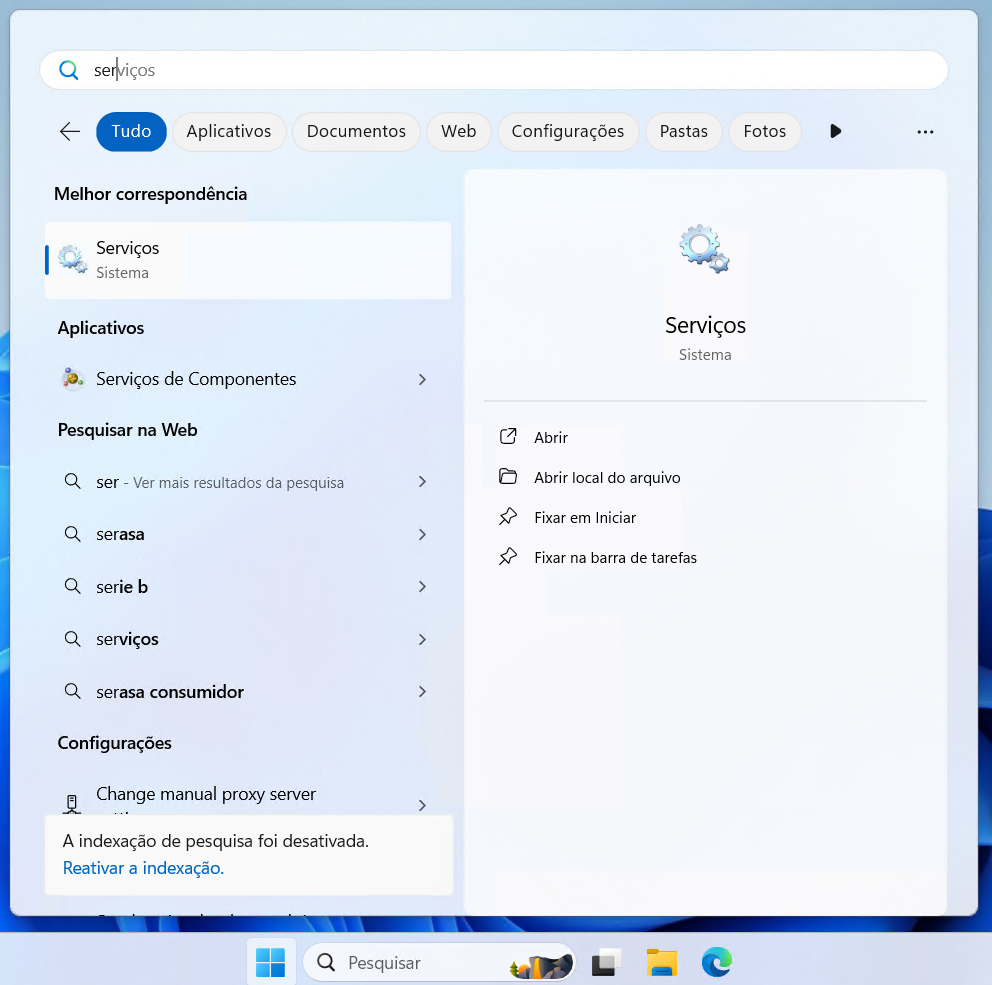Open Task View on the taskbar
This screenshot has width=992, height=985.
pyautogui.click(x=606, y=962)
